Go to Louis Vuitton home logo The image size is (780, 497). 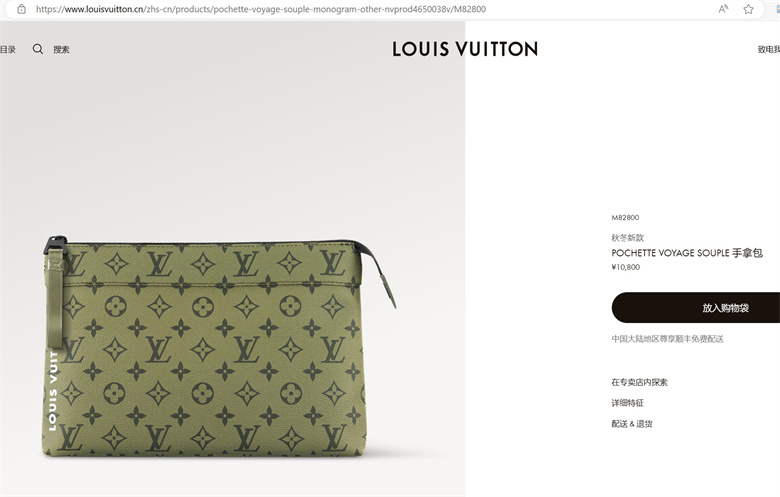[465, 49]
